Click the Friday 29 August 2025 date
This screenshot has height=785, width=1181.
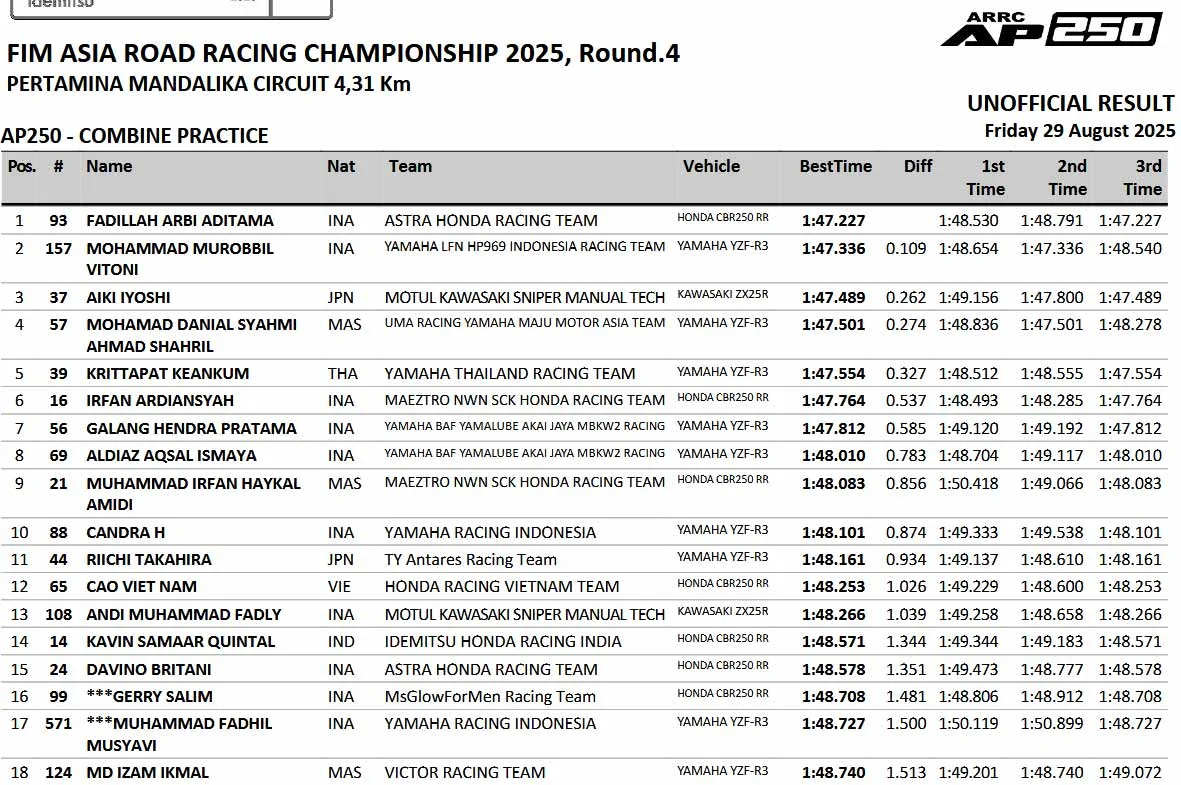point(1079,131)
